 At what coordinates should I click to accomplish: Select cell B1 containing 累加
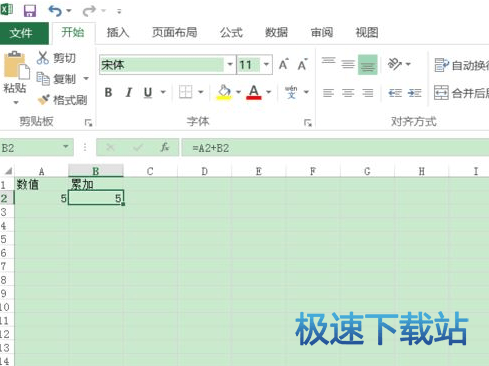[x=96, y=184]
